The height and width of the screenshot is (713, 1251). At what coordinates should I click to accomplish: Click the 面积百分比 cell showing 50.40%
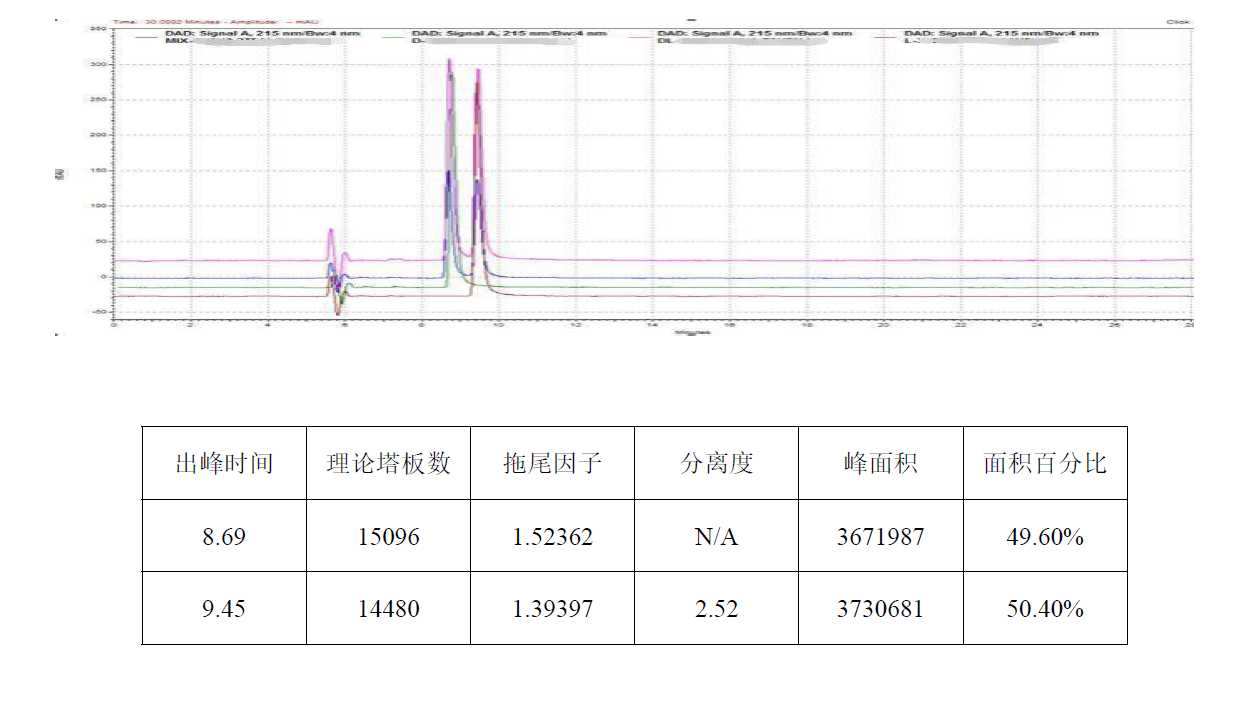click(x=1045, y=609)
